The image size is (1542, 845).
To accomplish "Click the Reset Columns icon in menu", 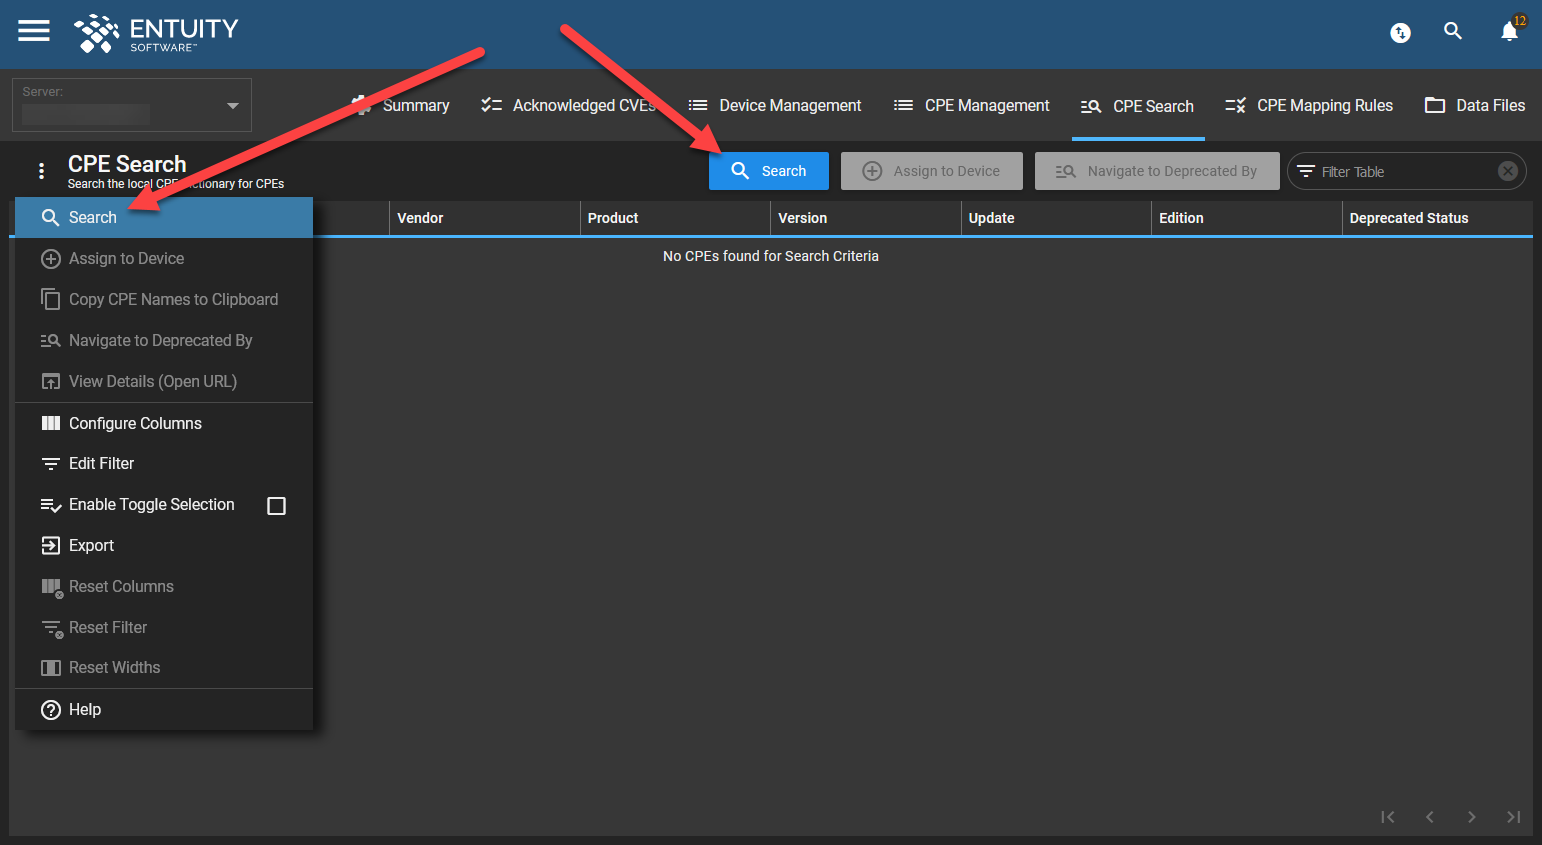I will pyautogui.click(x=52, y=588).
